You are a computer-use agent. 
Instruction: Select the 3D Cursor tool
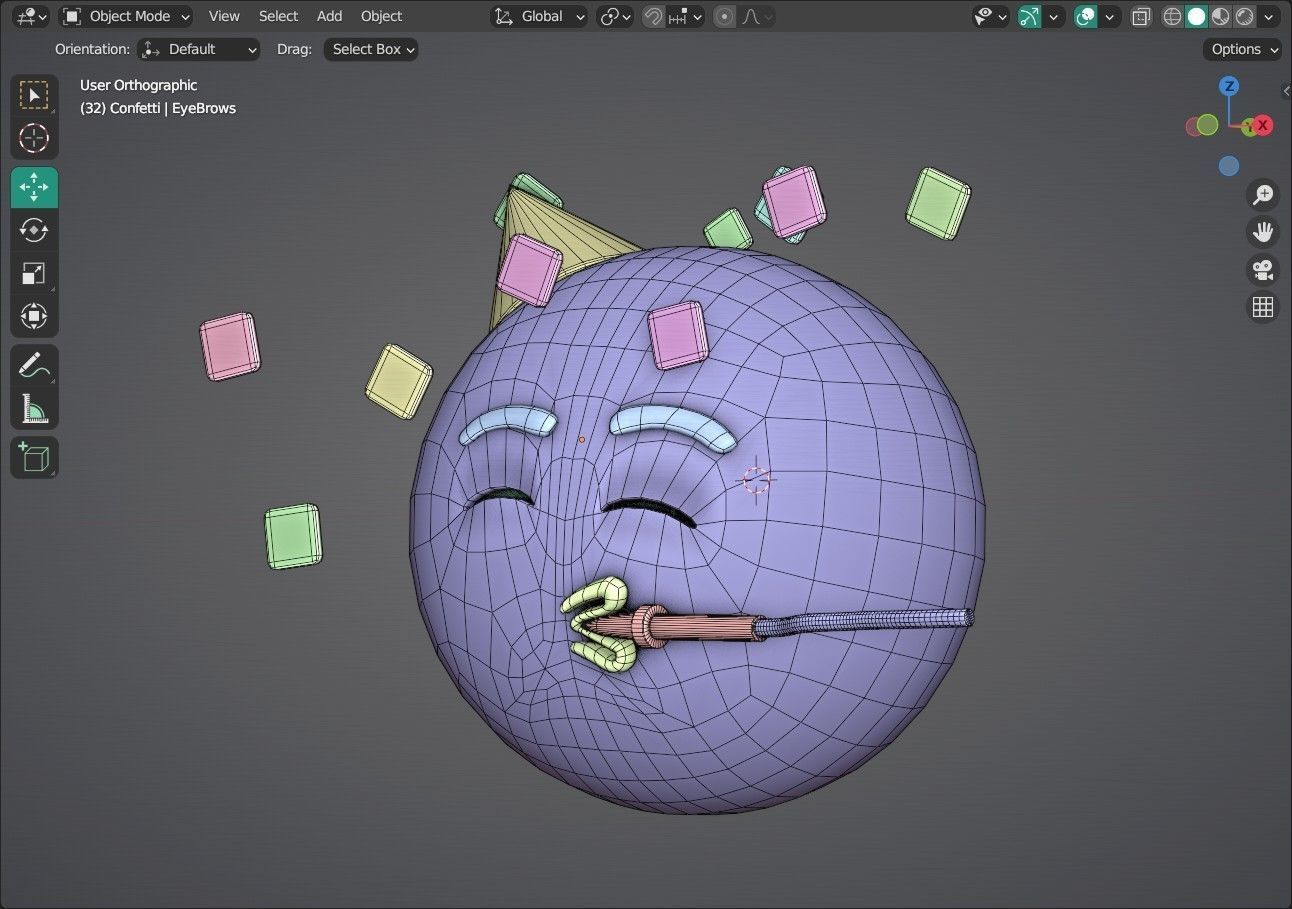[34, 139]
